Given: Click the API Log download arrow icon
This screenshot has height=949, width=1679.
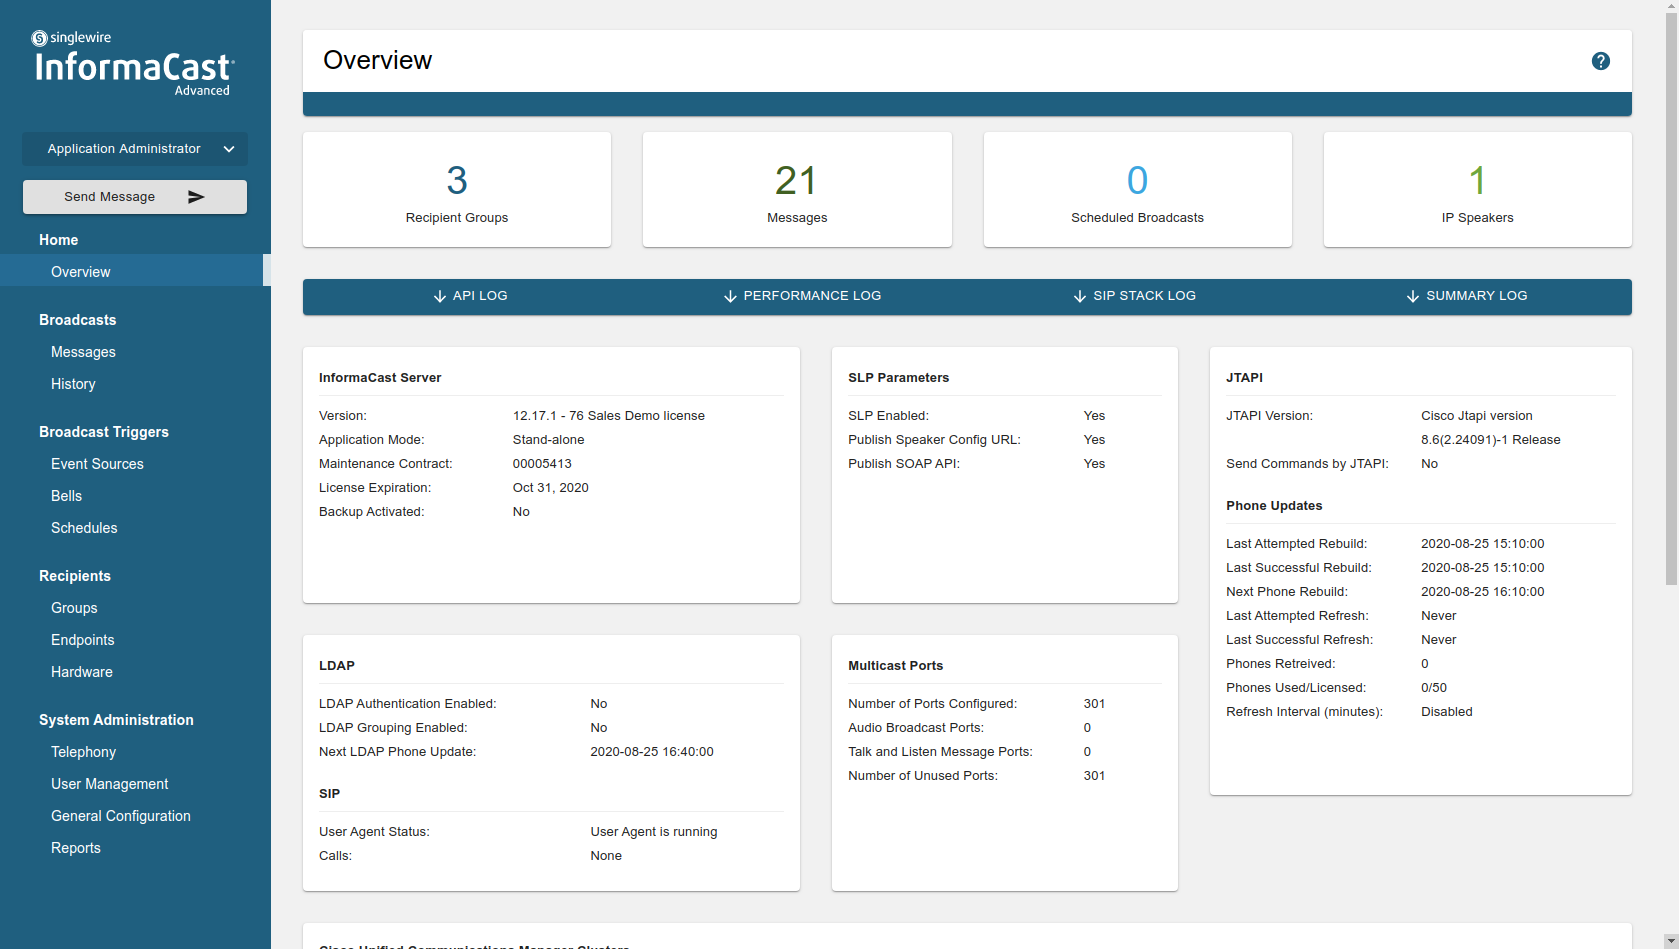Looking at the screenshot, I should click(440, 297).
